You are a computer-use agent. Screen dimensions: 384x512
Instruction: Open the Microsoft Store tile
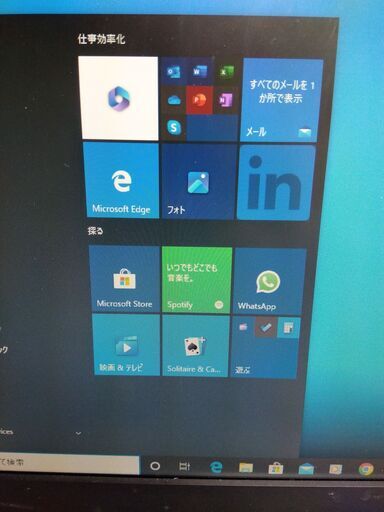click(124, 279)
